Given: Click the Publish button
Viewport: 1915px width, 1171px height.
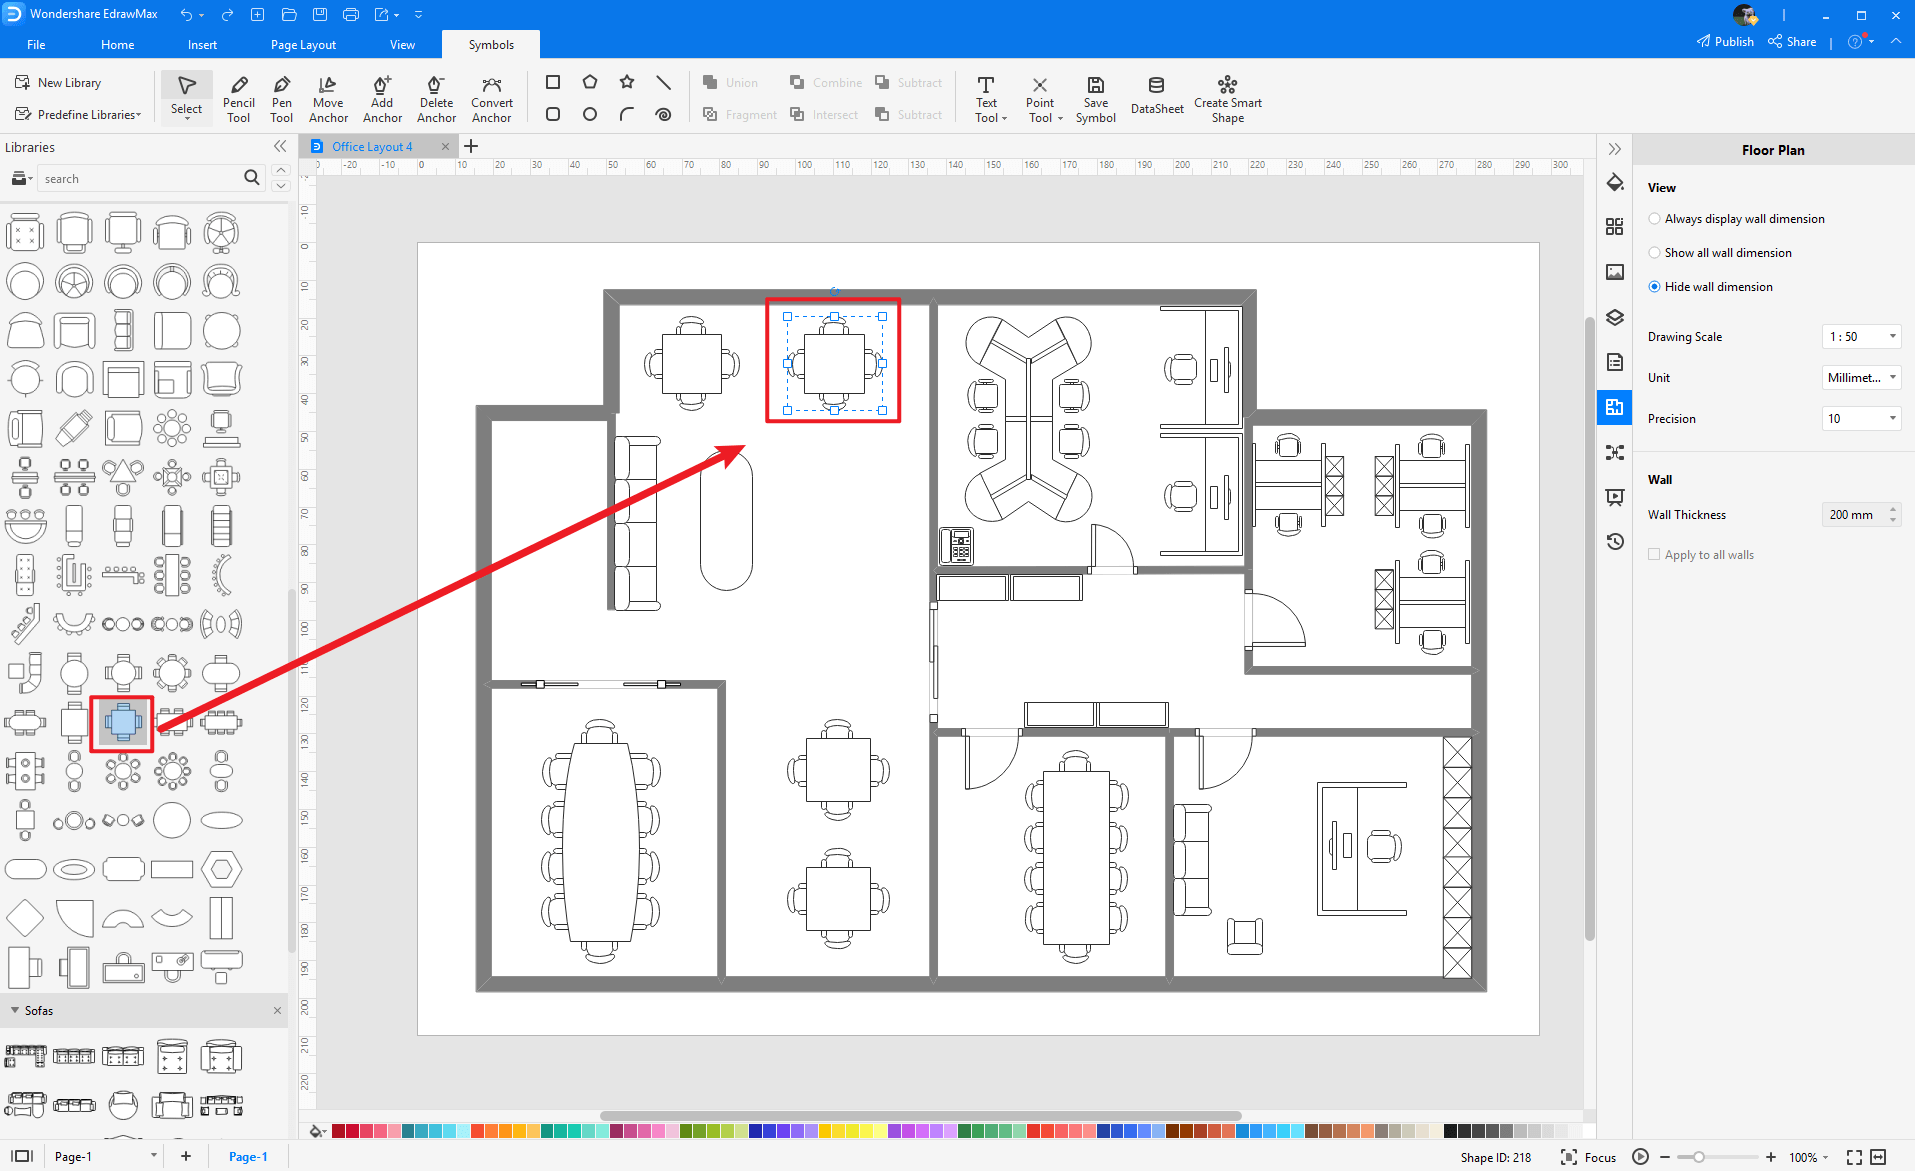Looking at the screenshot, I should (x=1725, y=42).
